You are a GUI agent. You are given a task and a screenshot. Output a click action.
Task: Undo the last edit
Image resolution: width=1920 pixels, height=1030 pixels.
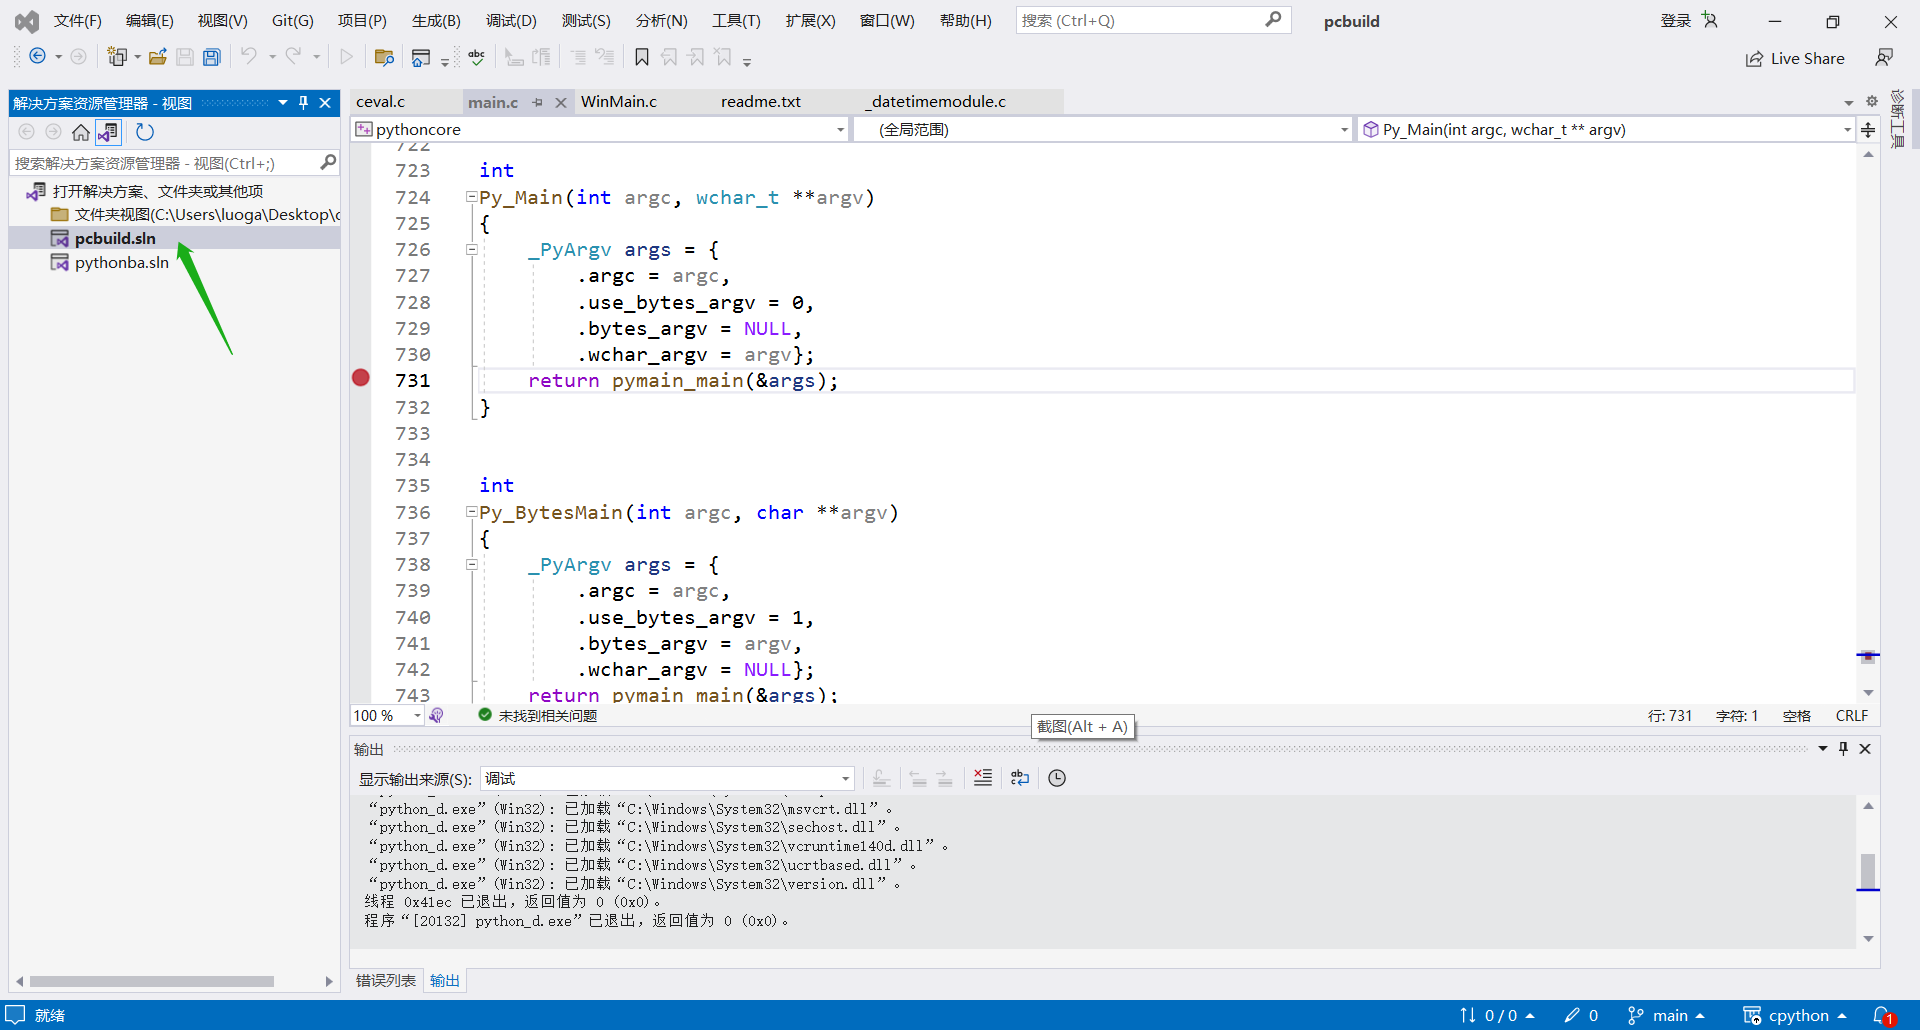click(249, 56)
